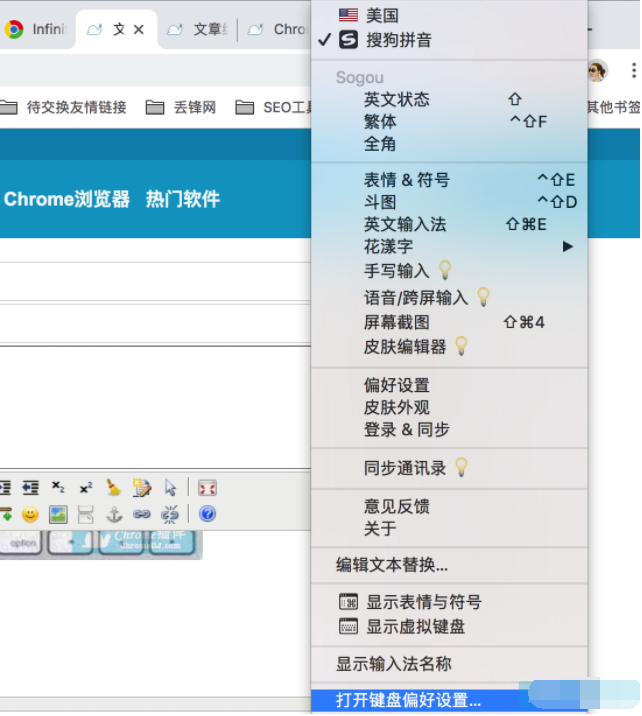The height and width of the screenshot is (716, 642).
Task: Click the insert link chain icon
Action: [x=142, y=515]
